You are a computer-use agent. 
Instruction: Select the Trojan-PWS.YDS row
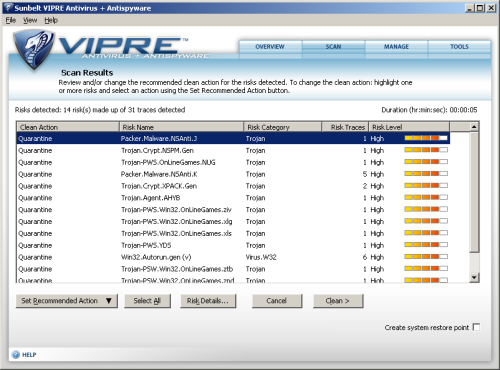(x=233, y=245)
